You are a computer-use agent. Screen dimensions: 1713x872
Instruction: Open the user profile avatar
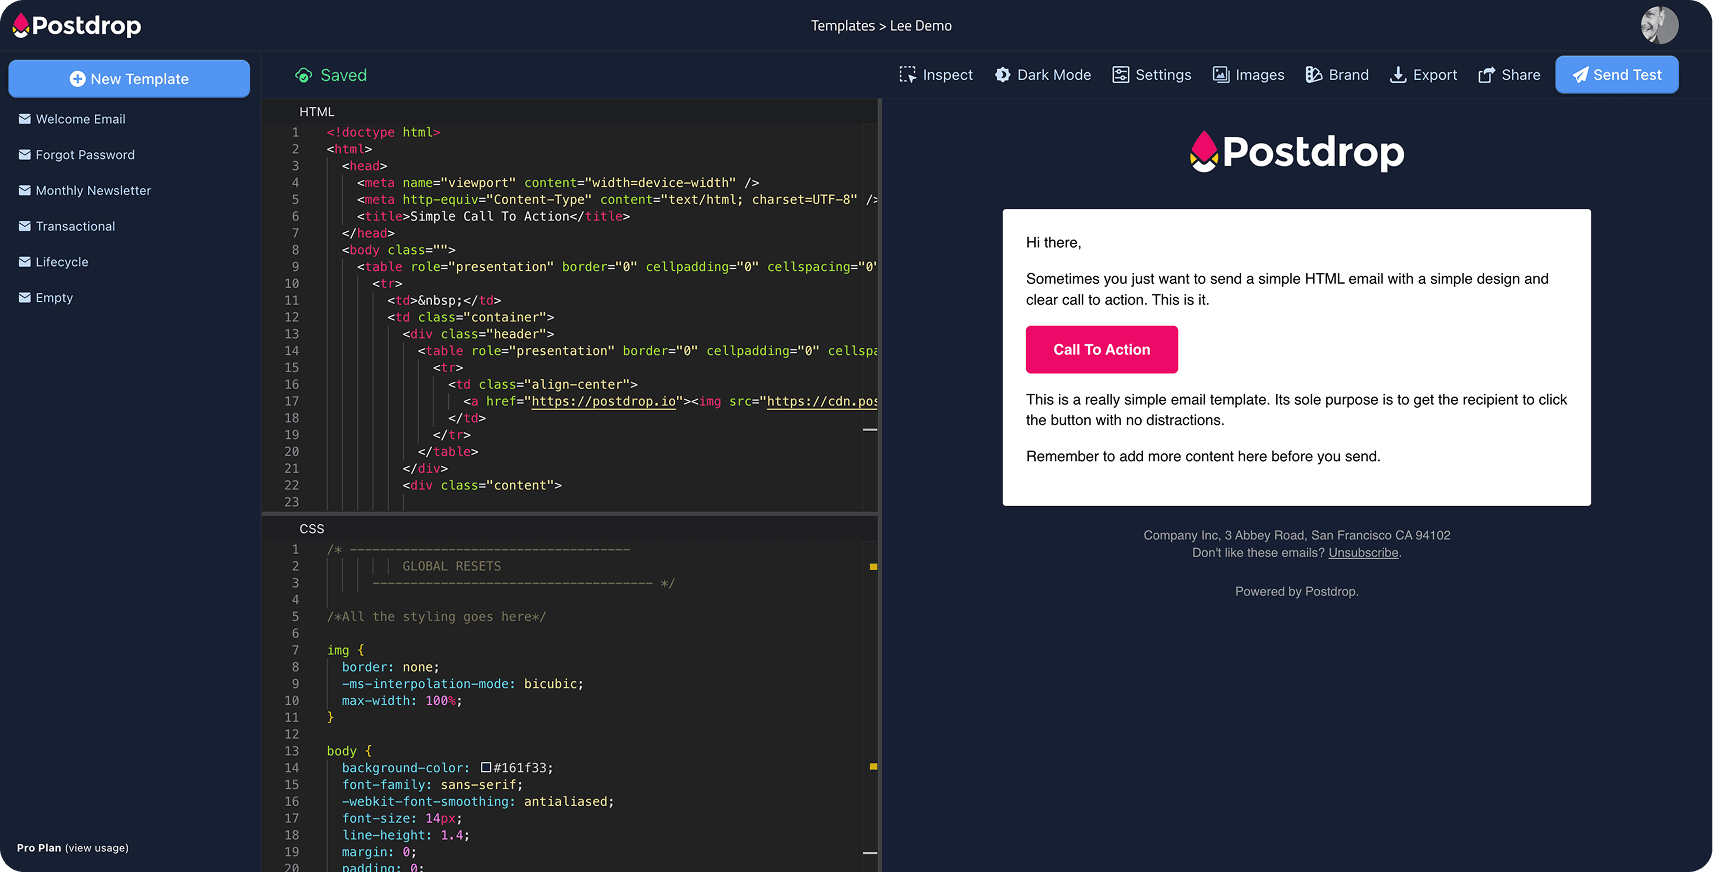[x=1659, y=25]
